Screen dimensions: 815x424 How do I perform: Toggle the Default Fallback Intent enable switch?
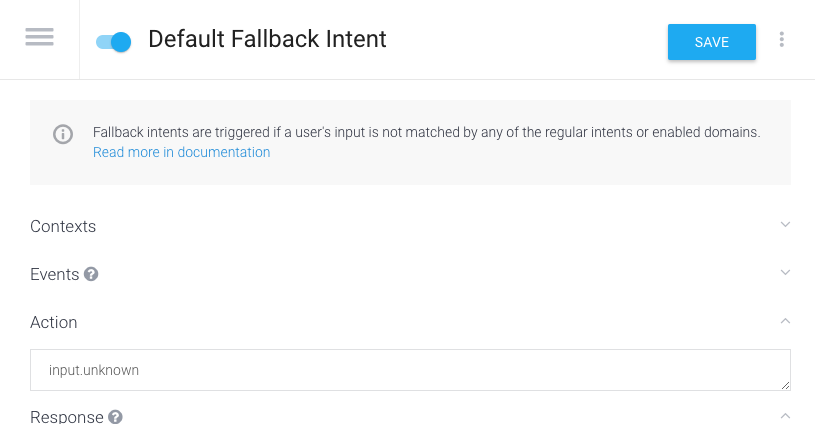tap(113, 42)
